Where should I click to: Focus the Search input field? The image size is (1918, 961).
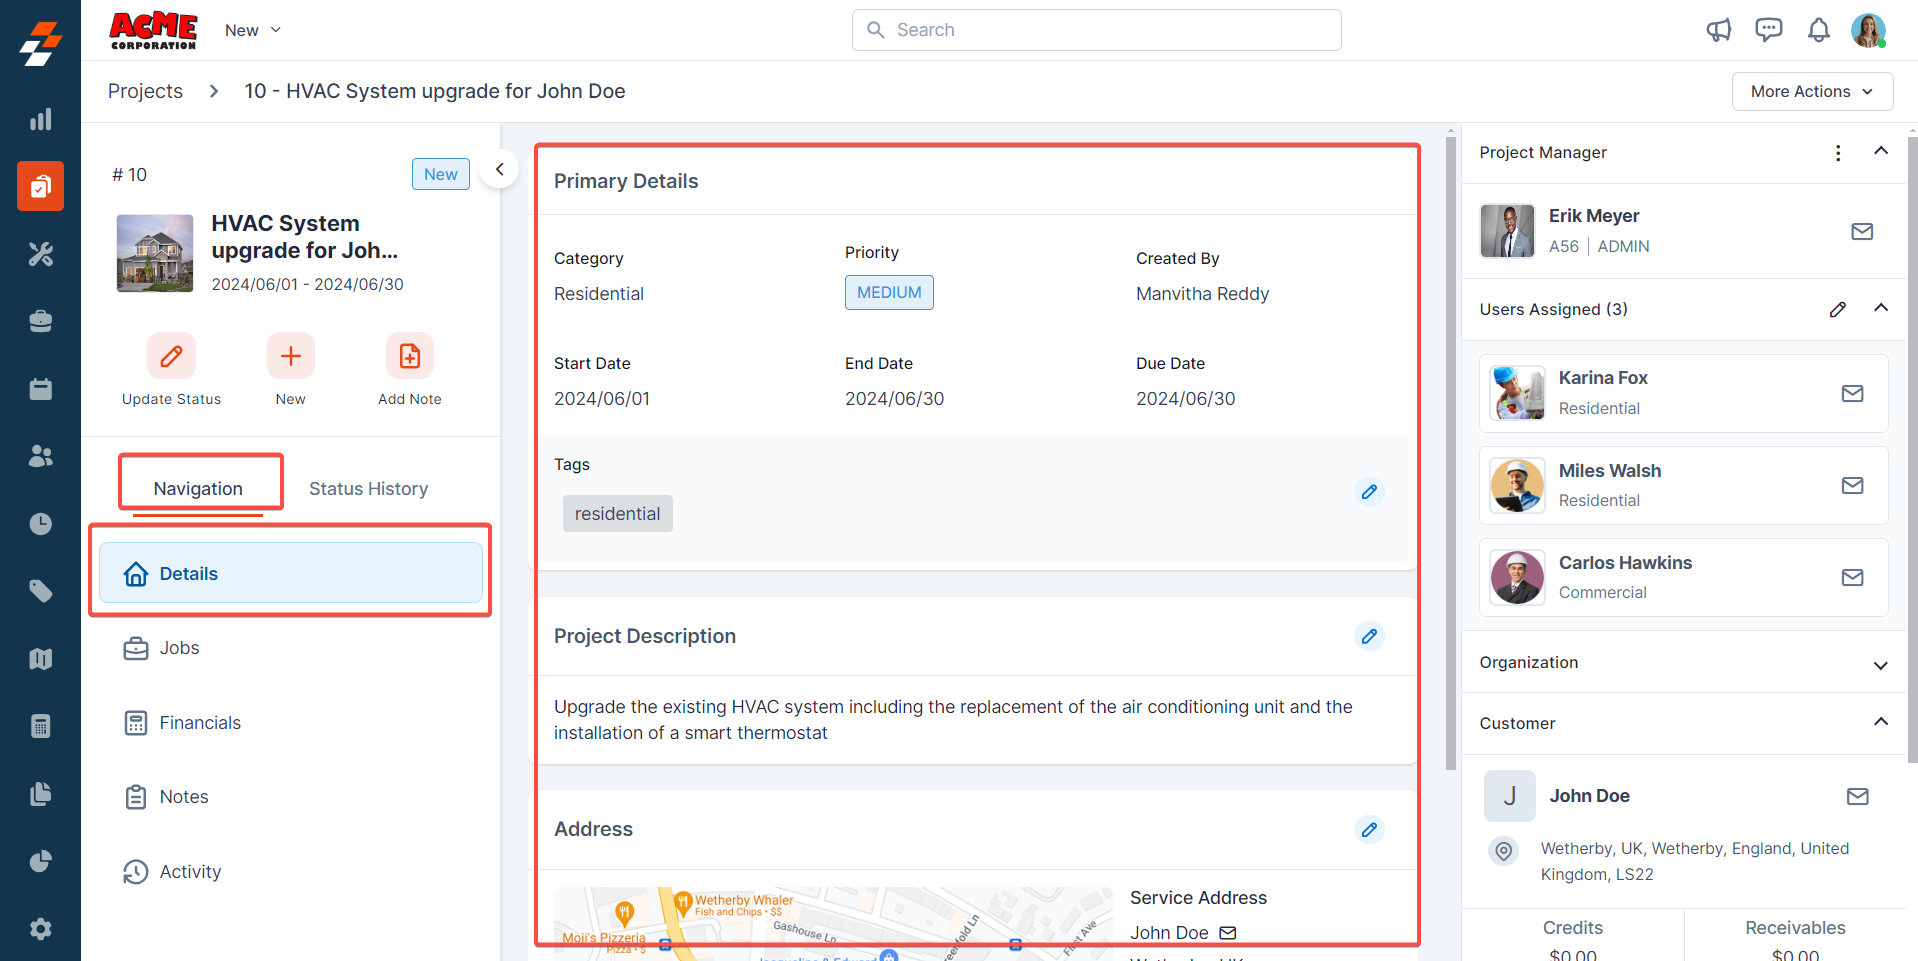pos(1096,30)
